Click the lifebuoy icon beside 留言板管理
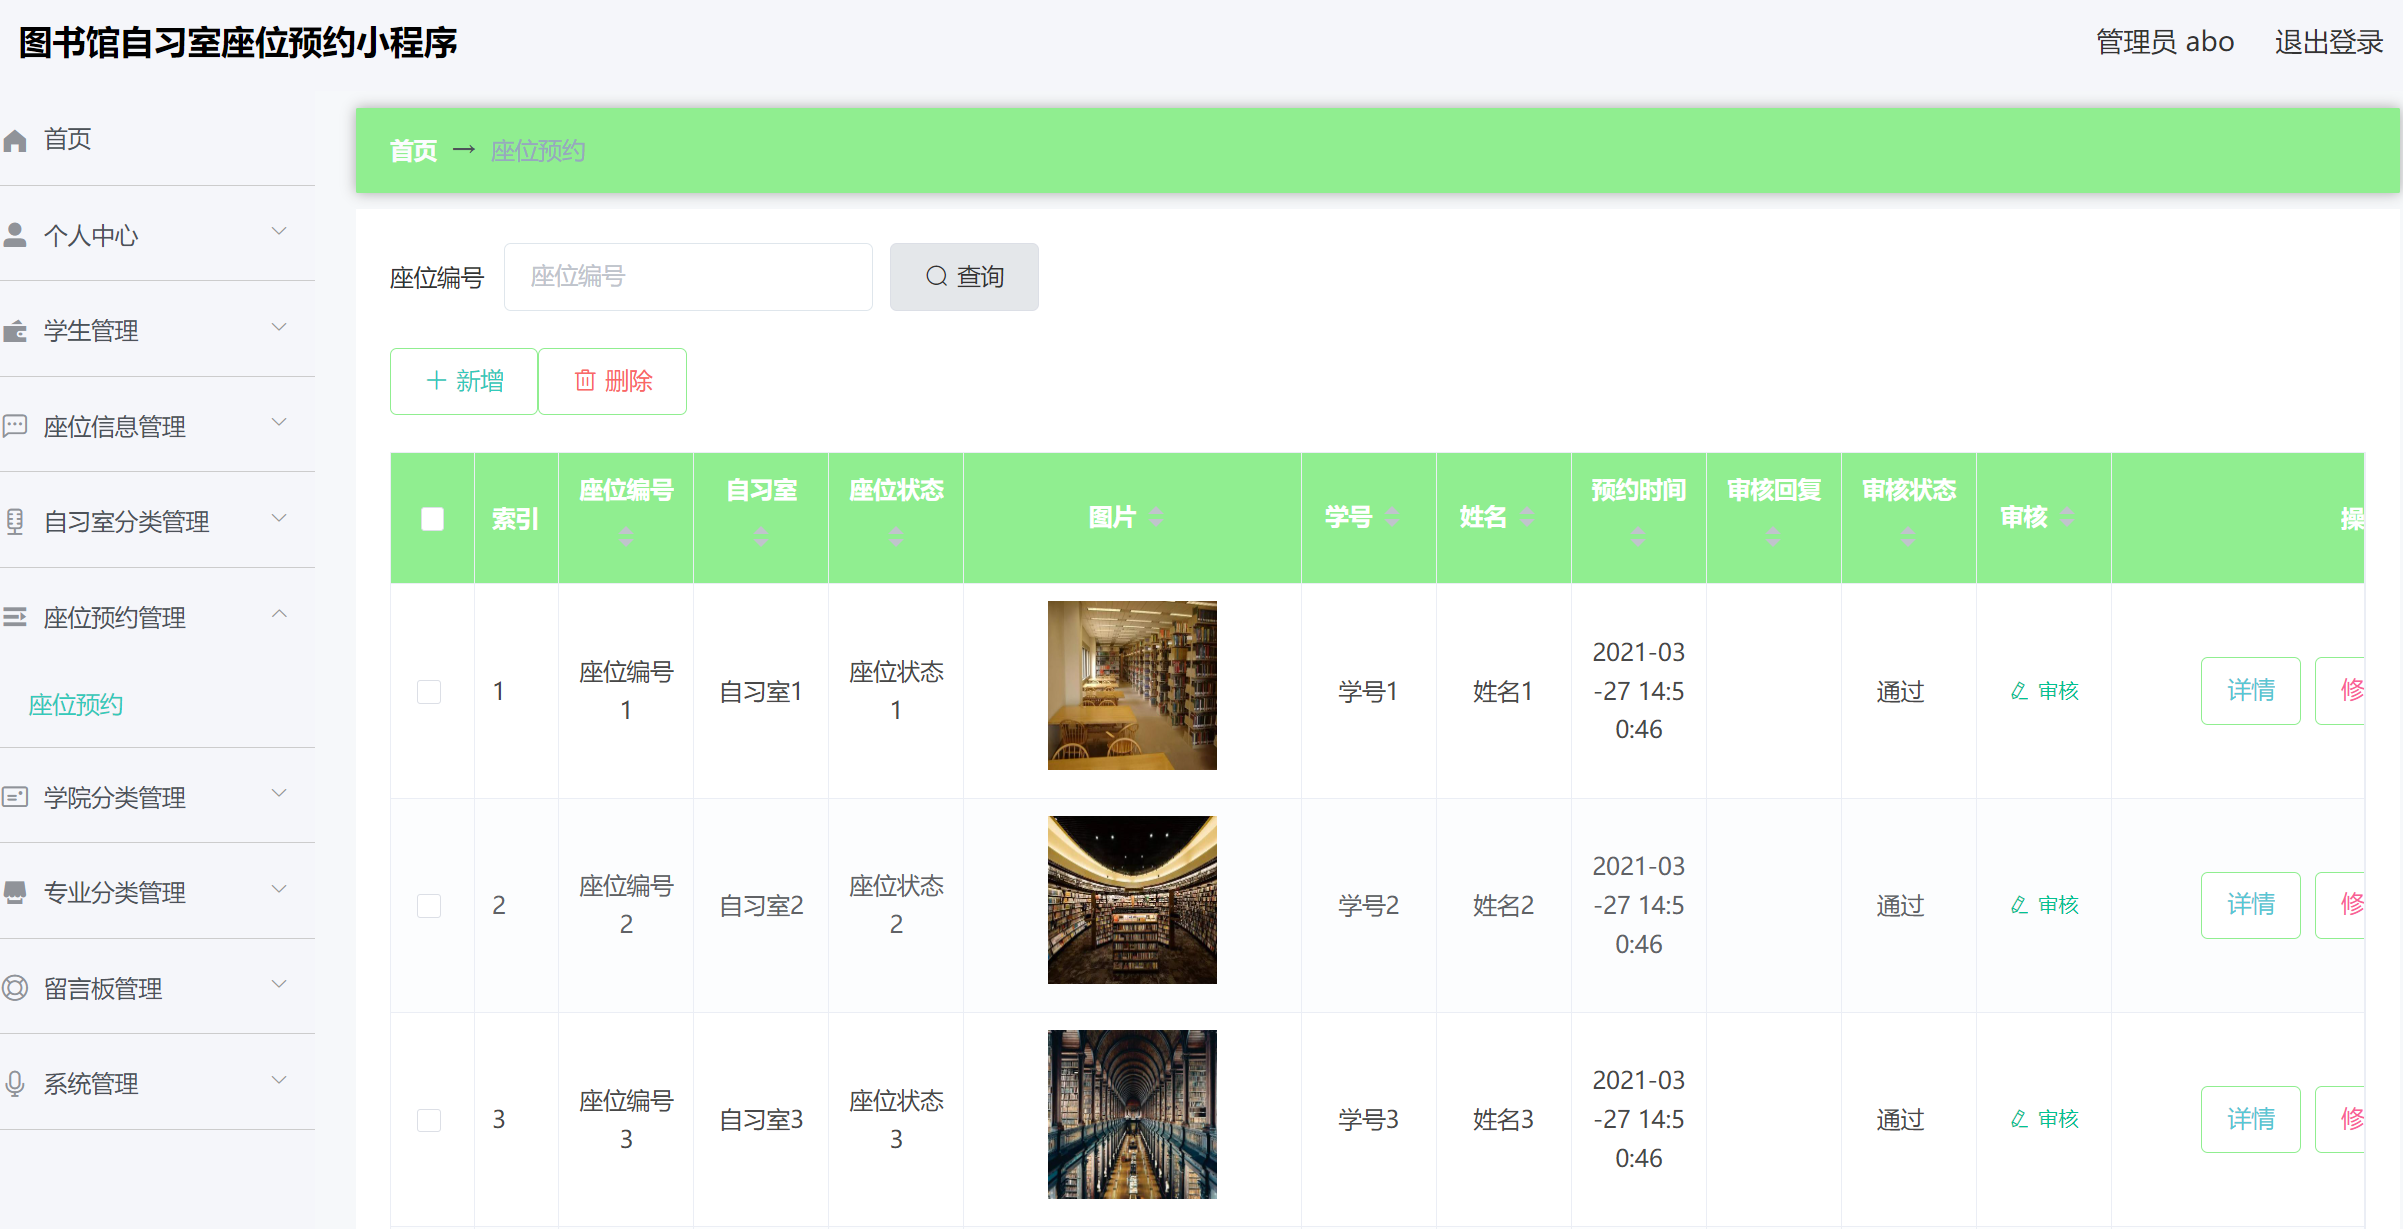The width and height of the screenshot is (2403, 1229). [15, 988]
